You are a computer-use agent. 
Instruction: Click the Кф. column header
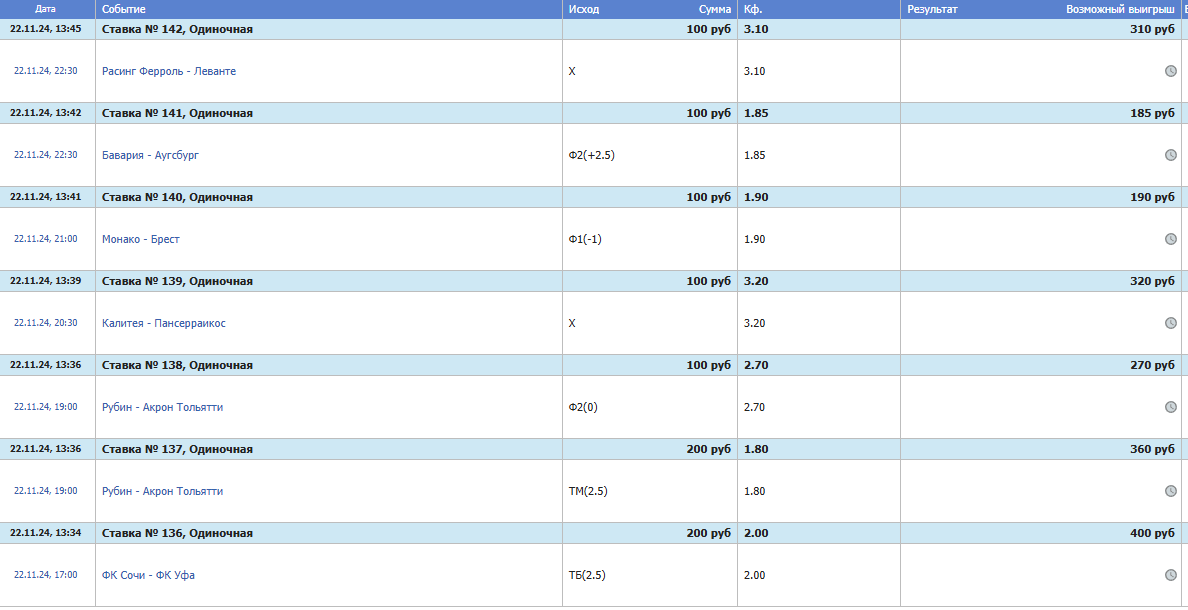click(x=754, y=9)
